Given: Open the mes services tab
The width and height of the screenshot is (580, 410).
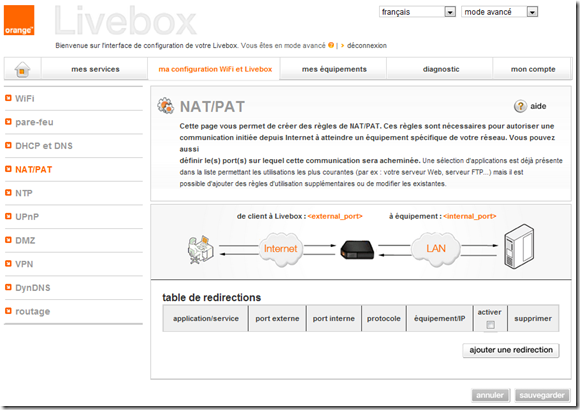Looking at the screenshot, I should click(95, 69).
